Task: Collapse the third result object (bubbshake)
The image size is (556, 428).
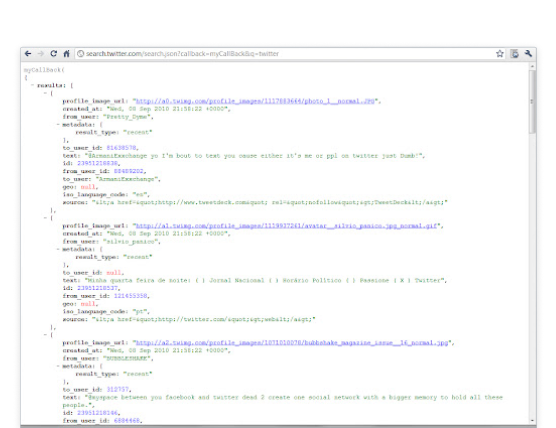Action: click(x=45, y=335)
